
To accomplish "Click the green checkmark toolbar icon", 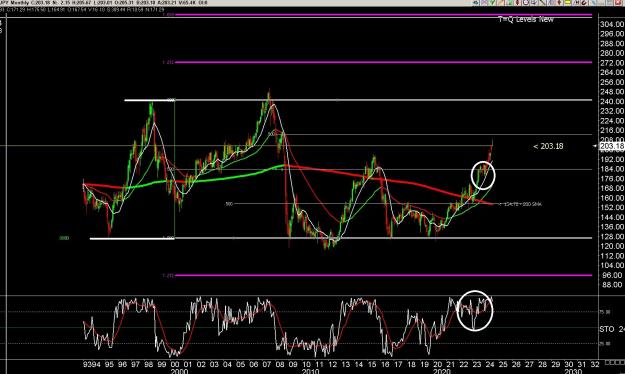I will (492, 2).
